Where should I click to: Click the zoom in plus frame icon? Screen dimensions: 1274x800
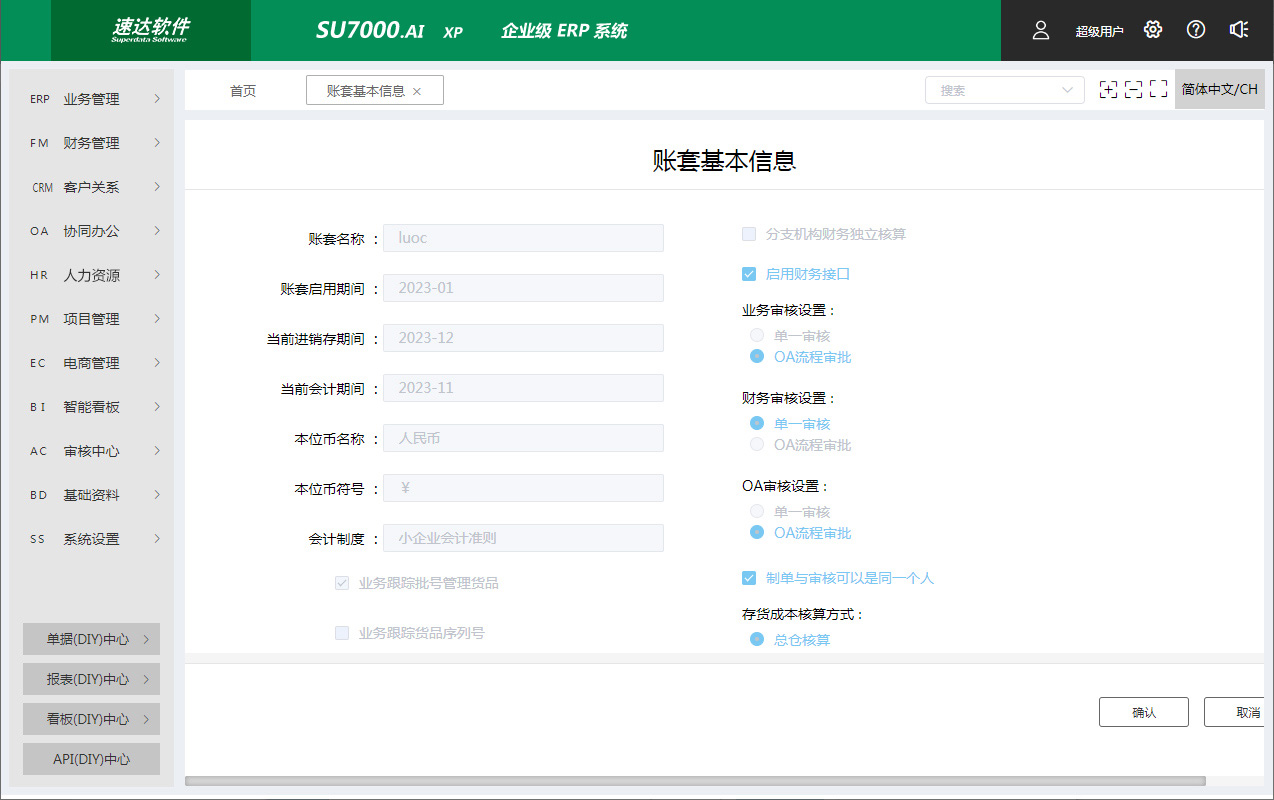[1108, 90]
